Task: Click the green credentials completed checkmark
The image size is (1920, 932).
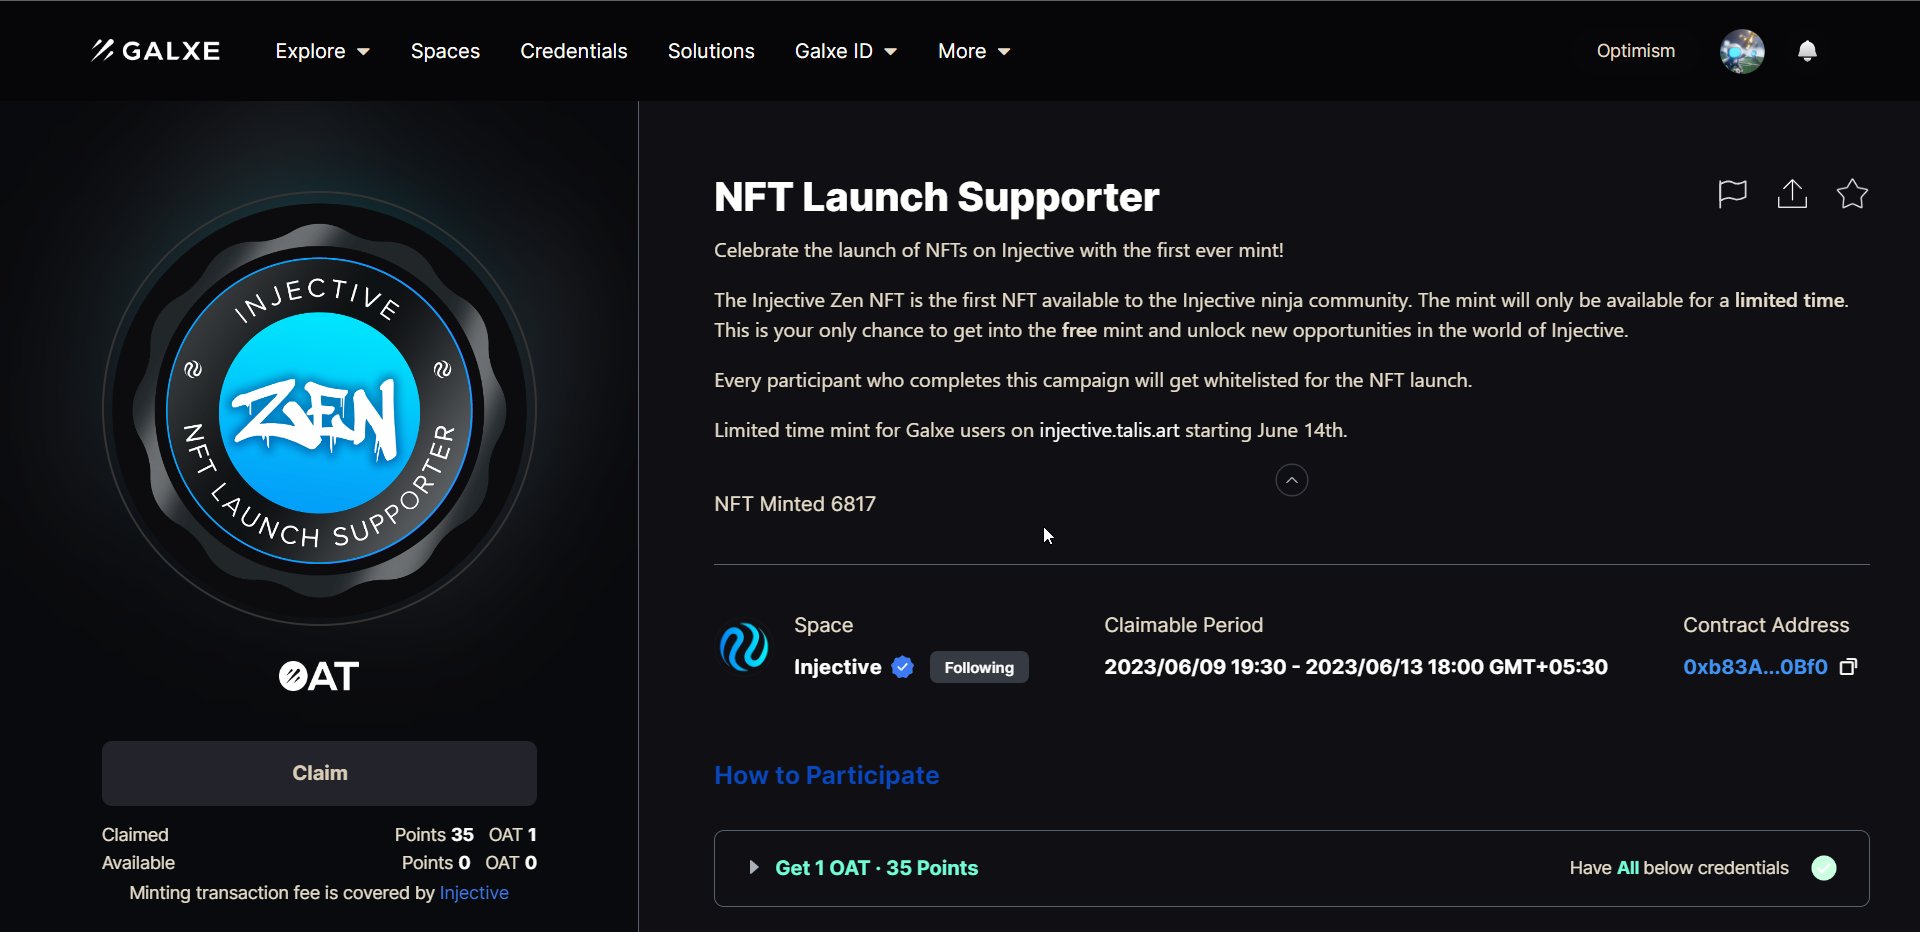Action: coord(1824,868)
